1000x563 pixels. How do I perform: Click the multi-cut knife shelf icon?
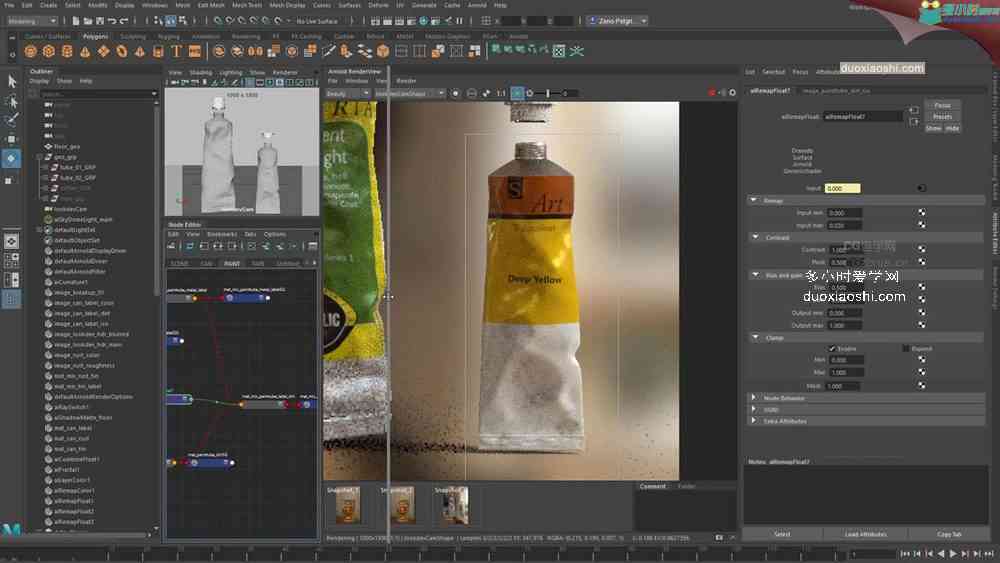[329, 51]
